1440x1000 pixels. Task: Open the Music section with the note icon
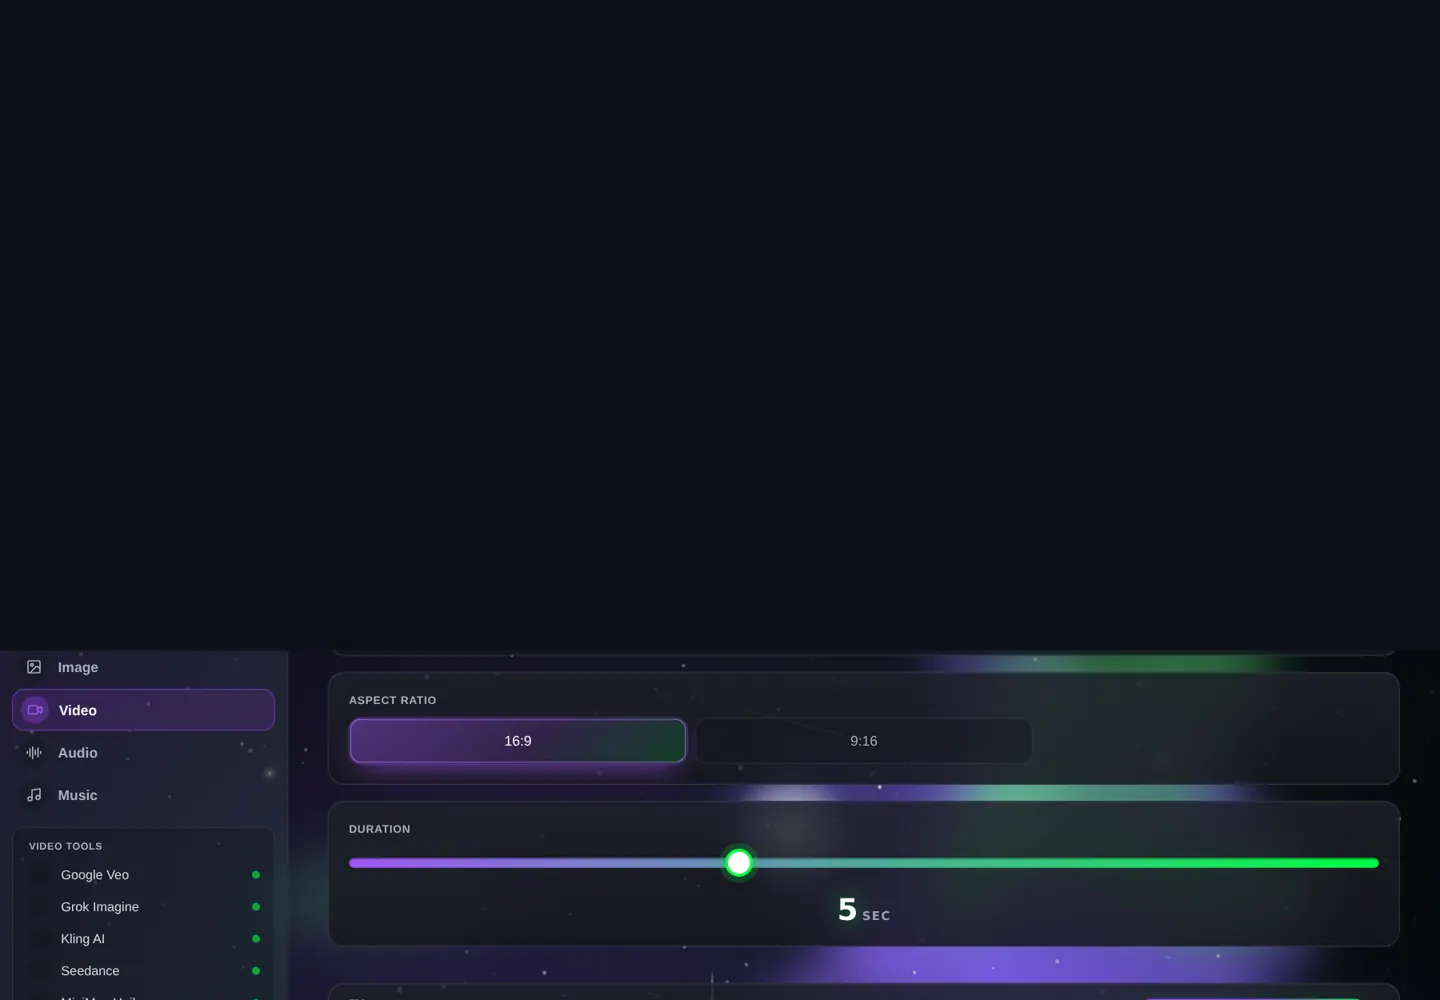pyautogui.click(x=34, y=795)
